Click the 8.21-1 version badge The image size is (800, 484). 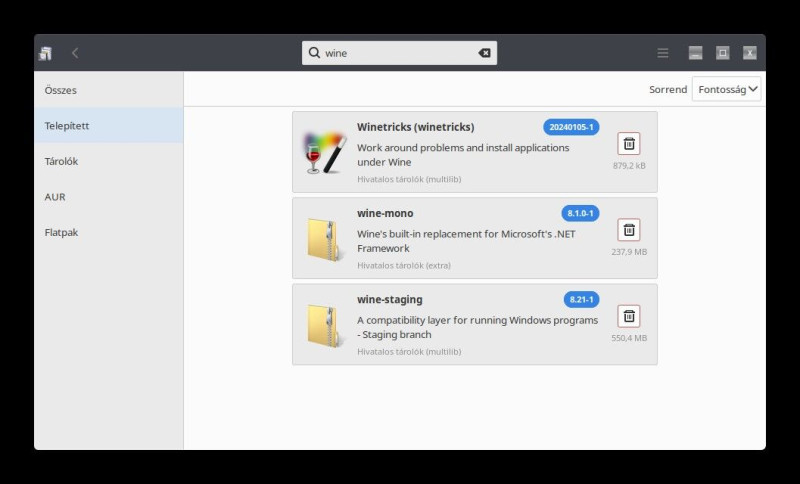pos(581,299)
